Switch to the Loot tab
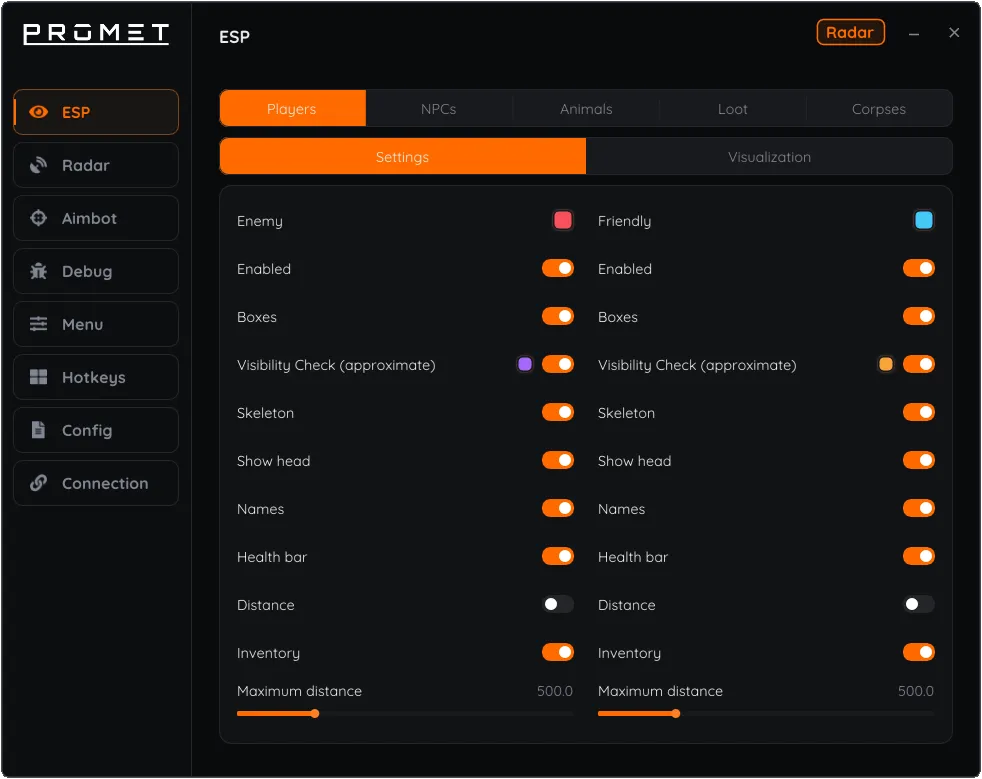Screen dimensions: 982x779 (x=732, y=109)
